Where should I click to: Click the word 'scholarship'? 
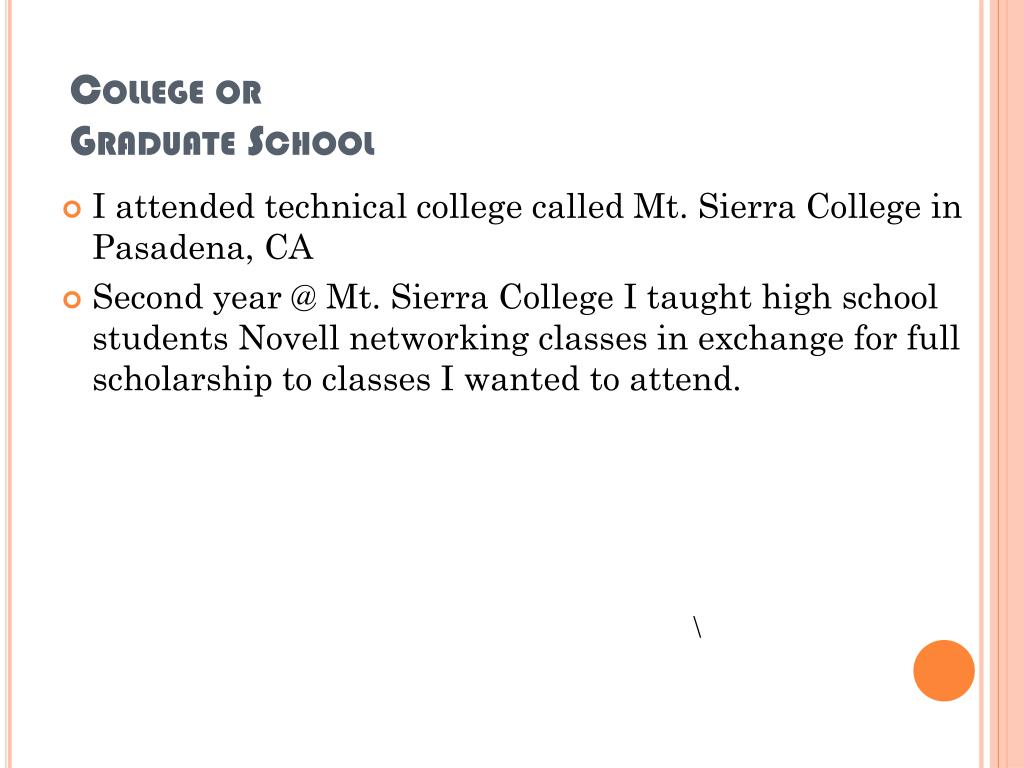click(x=182, y=379)
